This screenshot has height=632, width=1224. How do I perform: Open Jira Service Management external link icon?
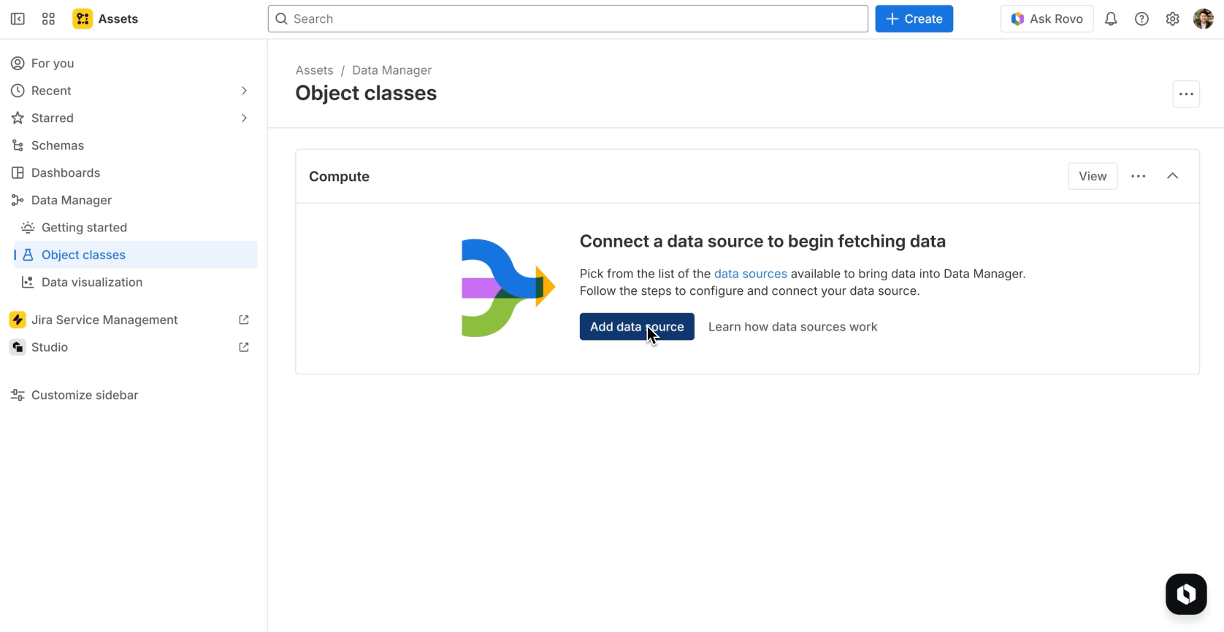click(x=244, y=320)
